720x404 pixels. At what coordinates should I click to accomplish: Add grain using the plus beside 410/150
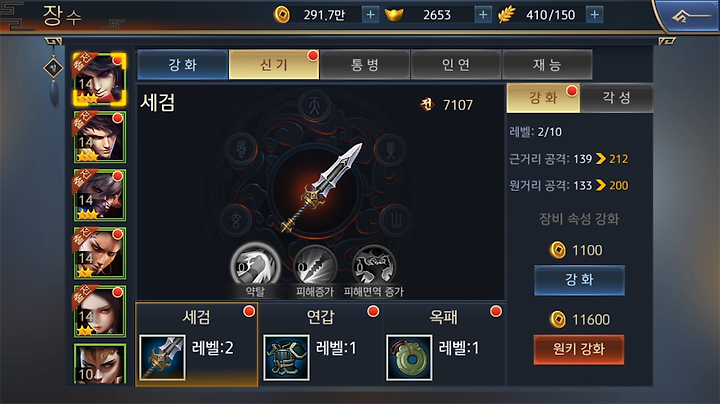pos(594,15)
